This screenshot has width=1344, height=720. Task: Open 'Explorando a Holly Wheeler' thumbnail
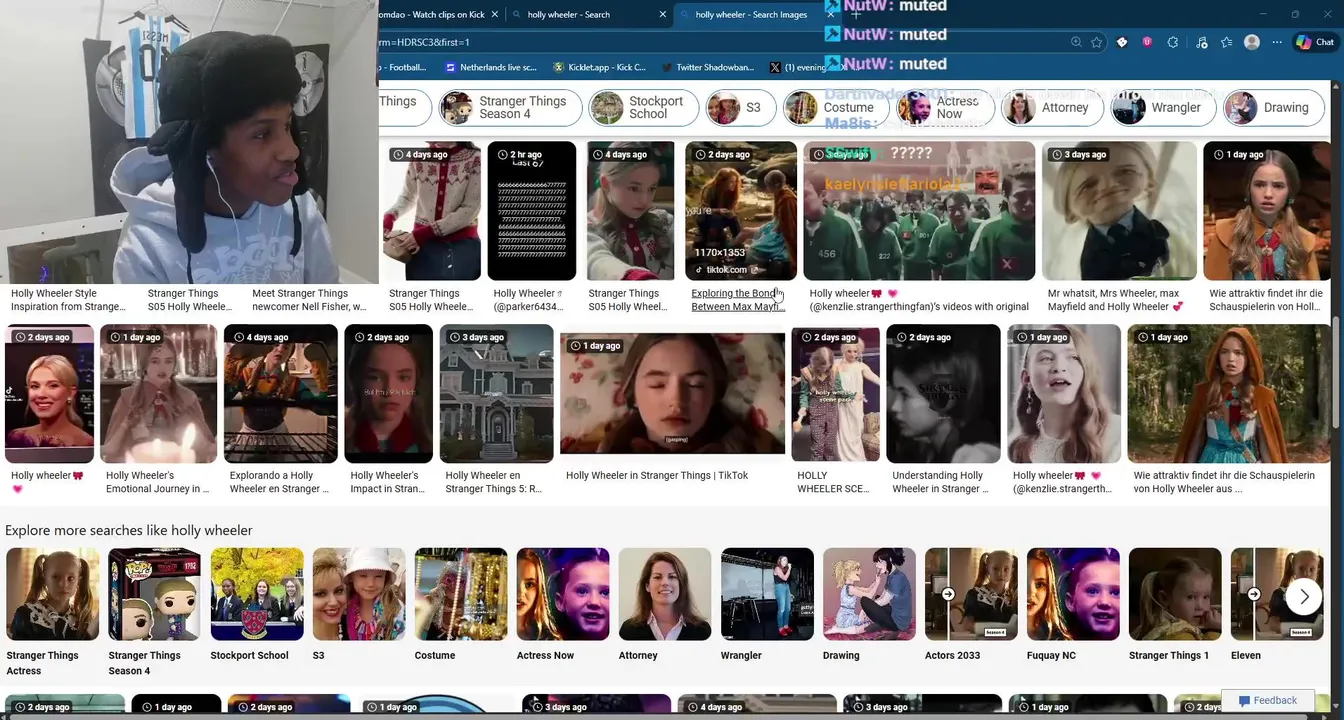pos(281,393)
